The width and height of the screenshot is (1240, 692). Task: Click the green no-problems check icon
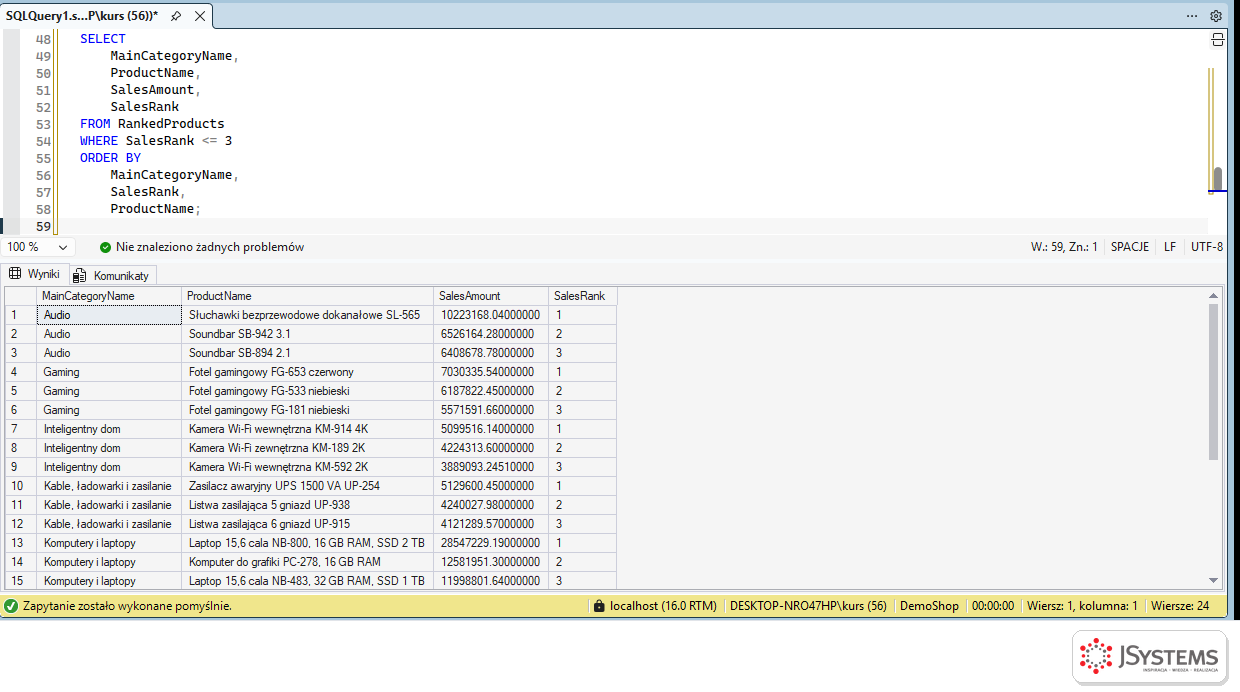click(105, 247)
